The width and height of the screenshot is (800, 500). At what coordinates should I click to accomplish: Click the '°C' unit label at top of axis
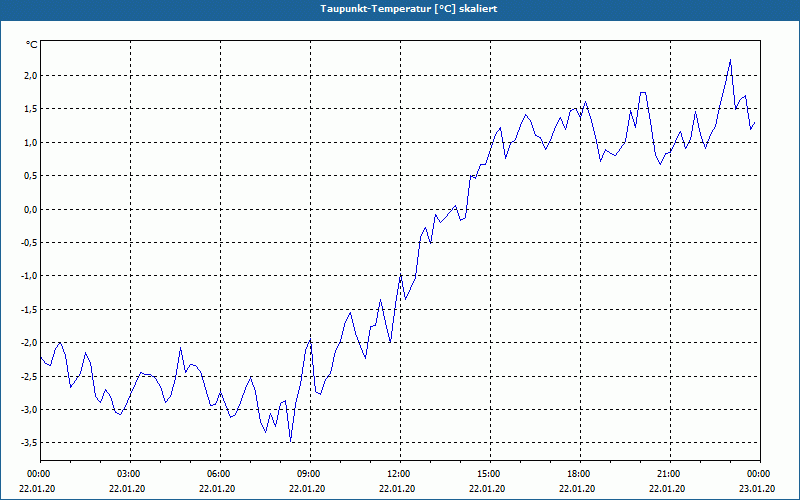(32, 45)
